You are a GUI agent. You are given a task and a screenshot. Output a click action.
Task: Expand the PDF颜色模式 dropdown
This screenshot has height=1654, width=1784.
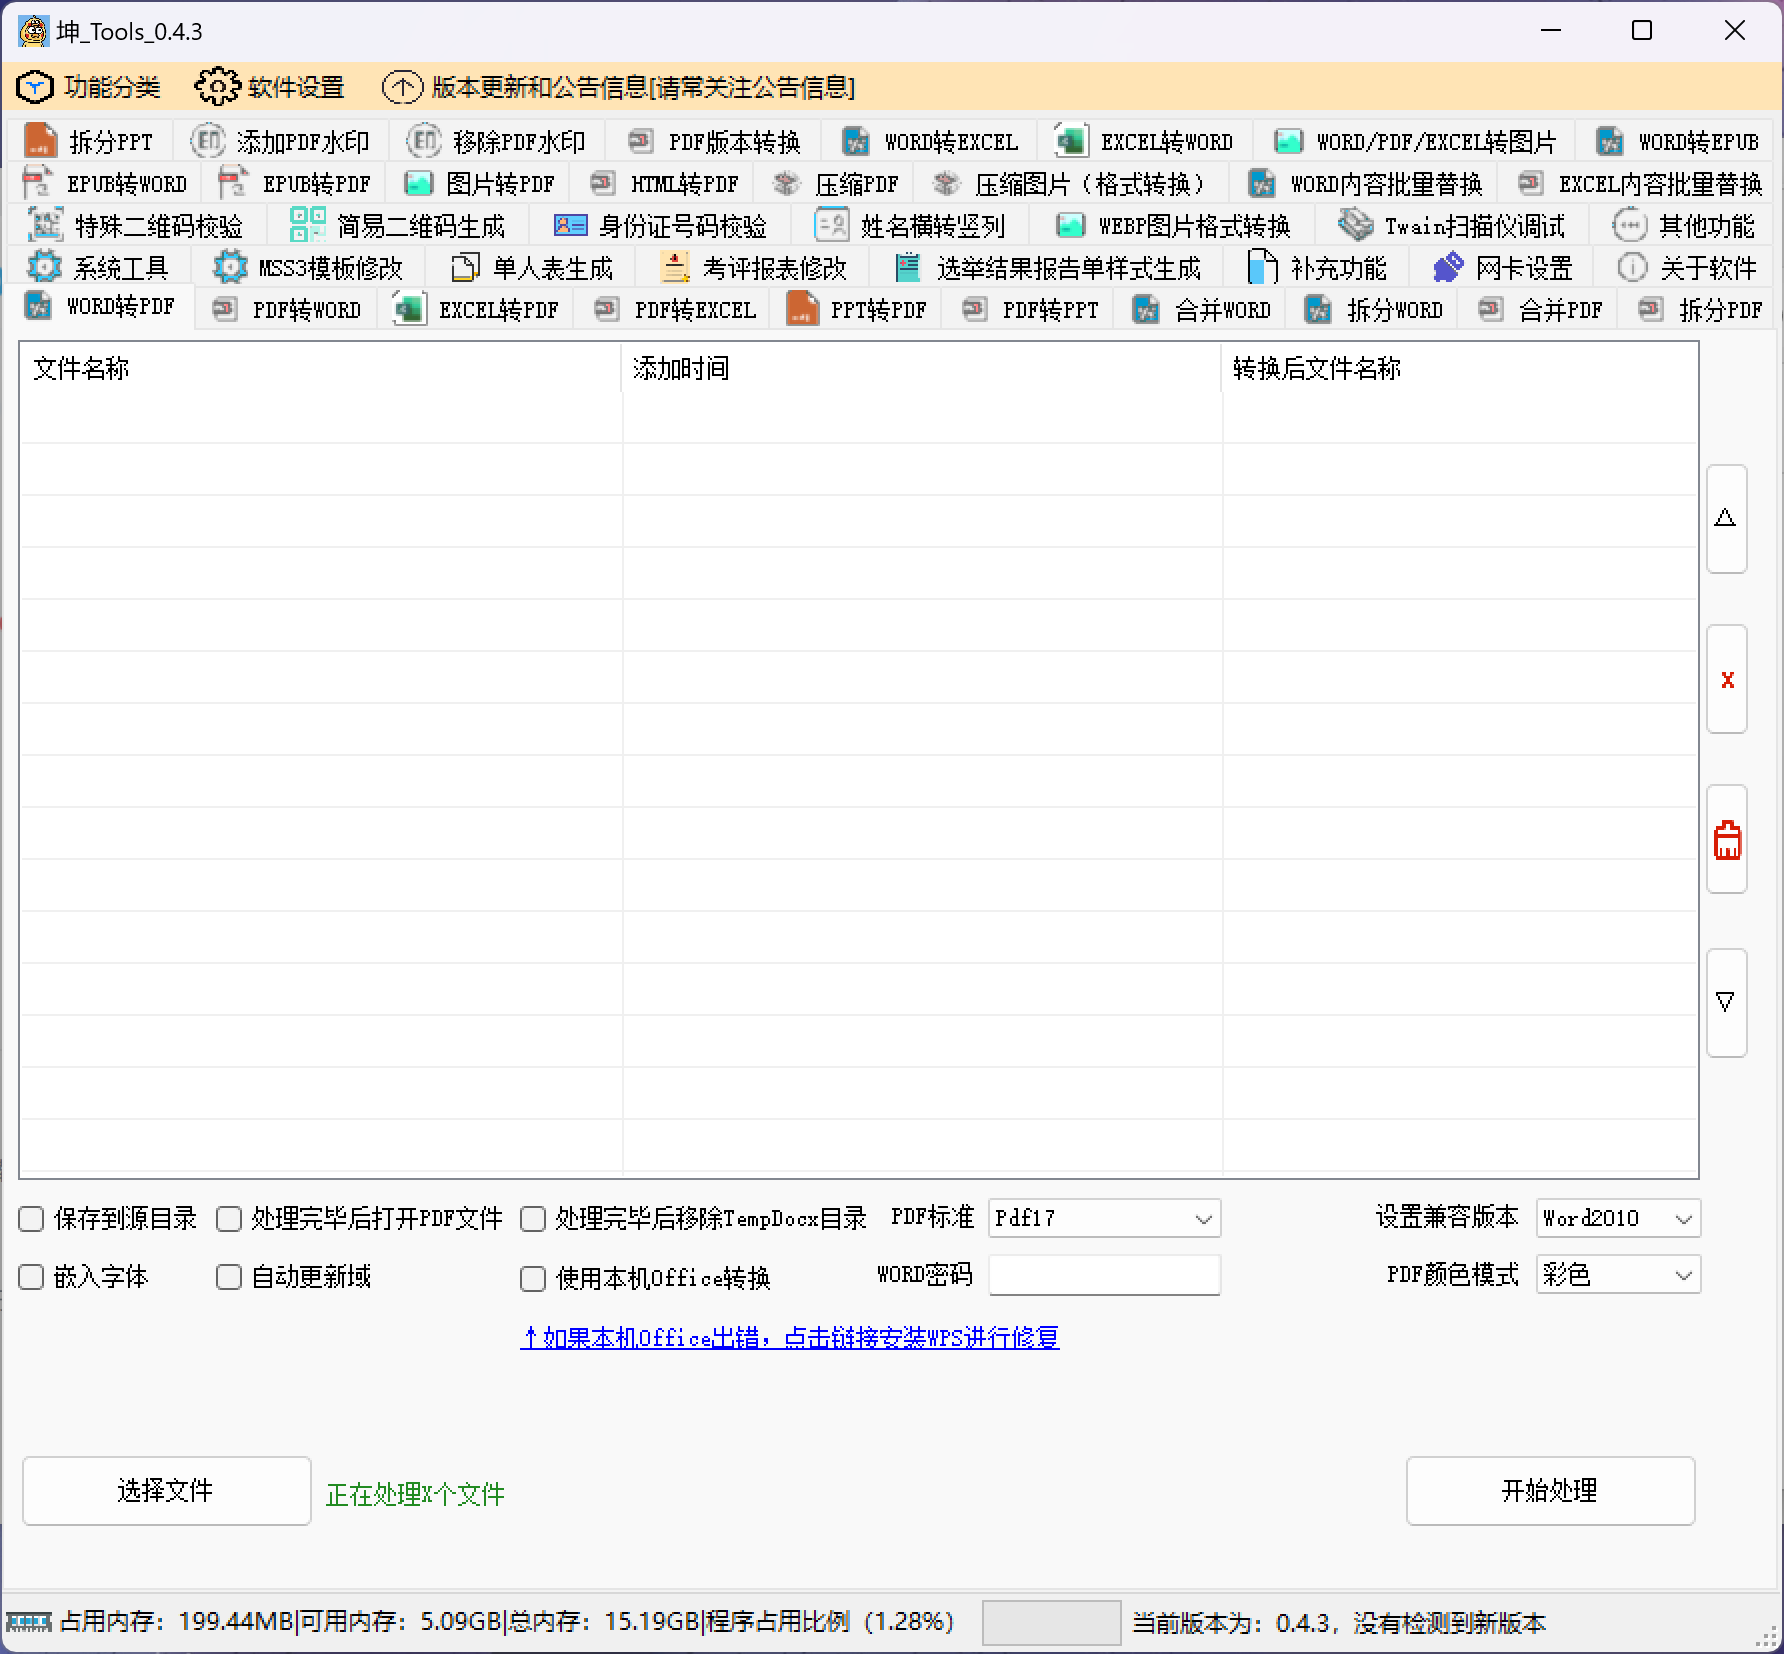1683,1275
